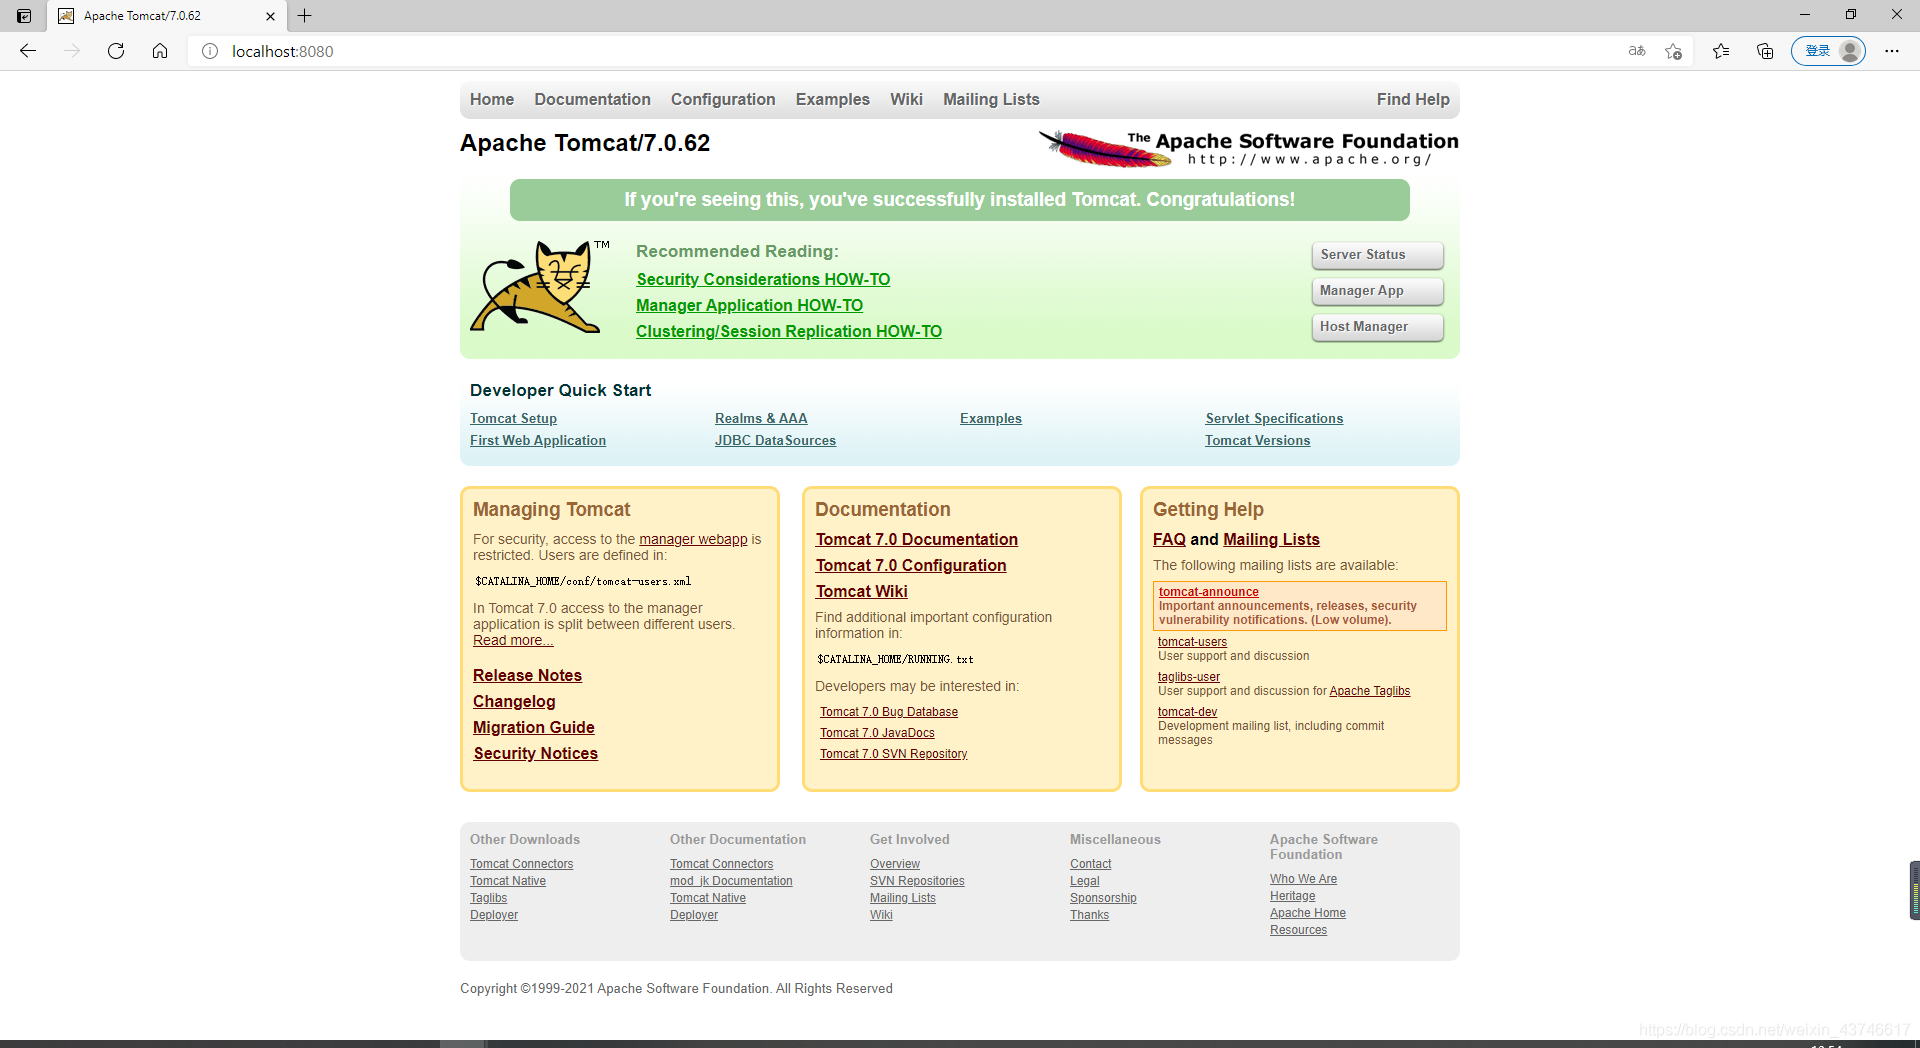The height and width of the screenshot is (1048, 1920).
Task: Open the Servlet Specifications link
Action: (x=1274, y=418)
